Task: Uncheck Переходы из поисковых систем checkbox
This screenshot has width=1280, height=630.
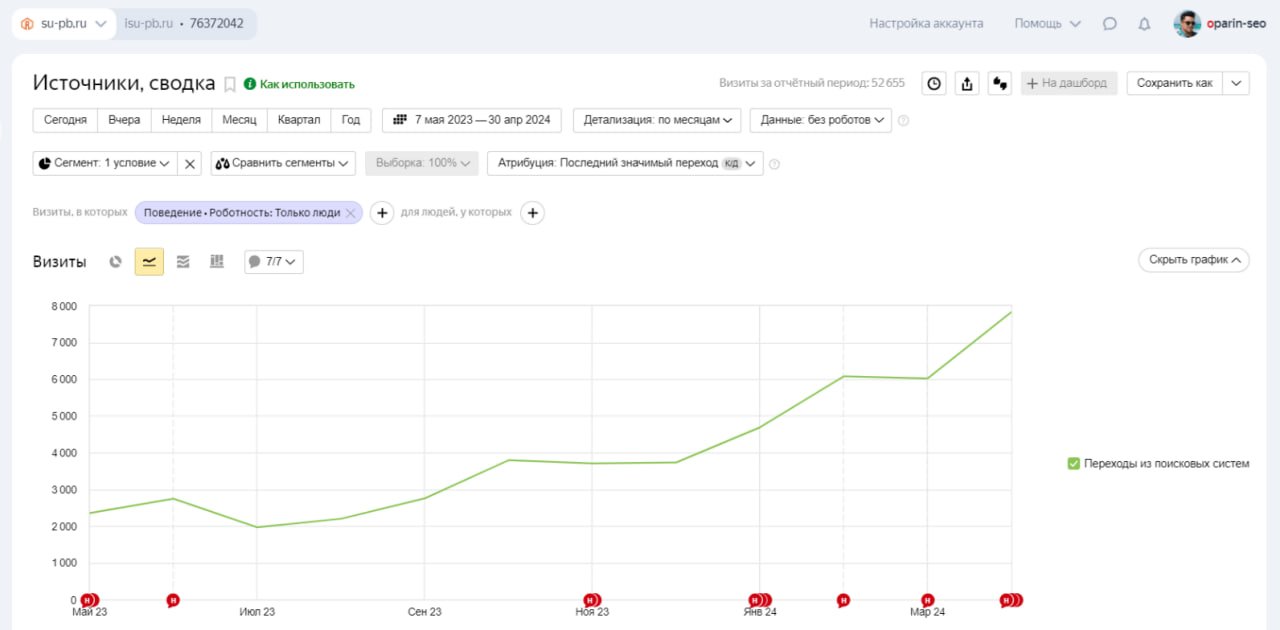Action: coord(1074,464)
